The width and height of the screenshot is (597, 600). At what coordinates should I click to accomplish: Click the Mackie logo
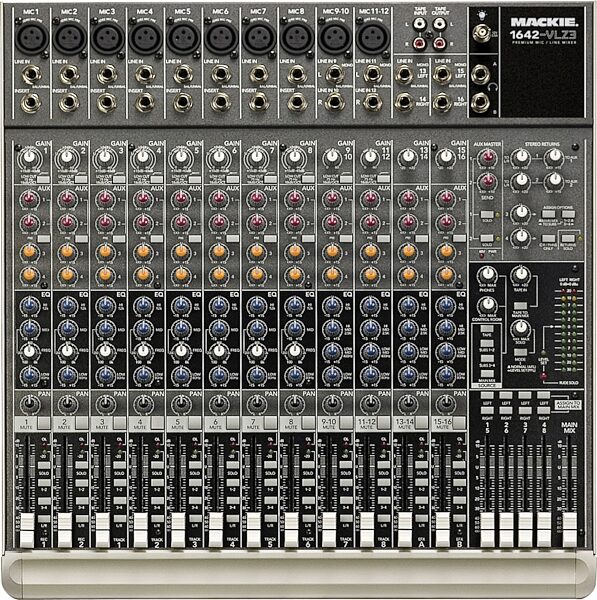(x=543, y=22)
